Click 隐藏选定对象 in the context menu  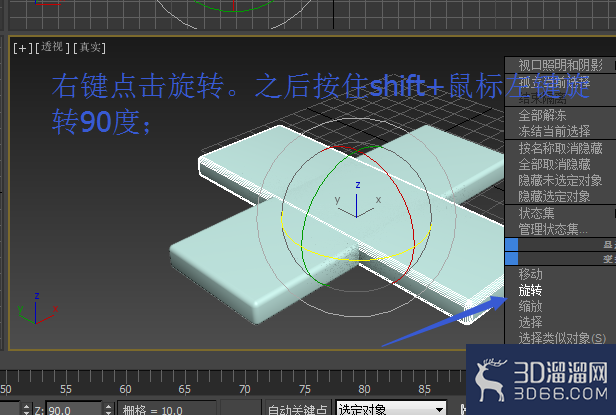[554, 196]
